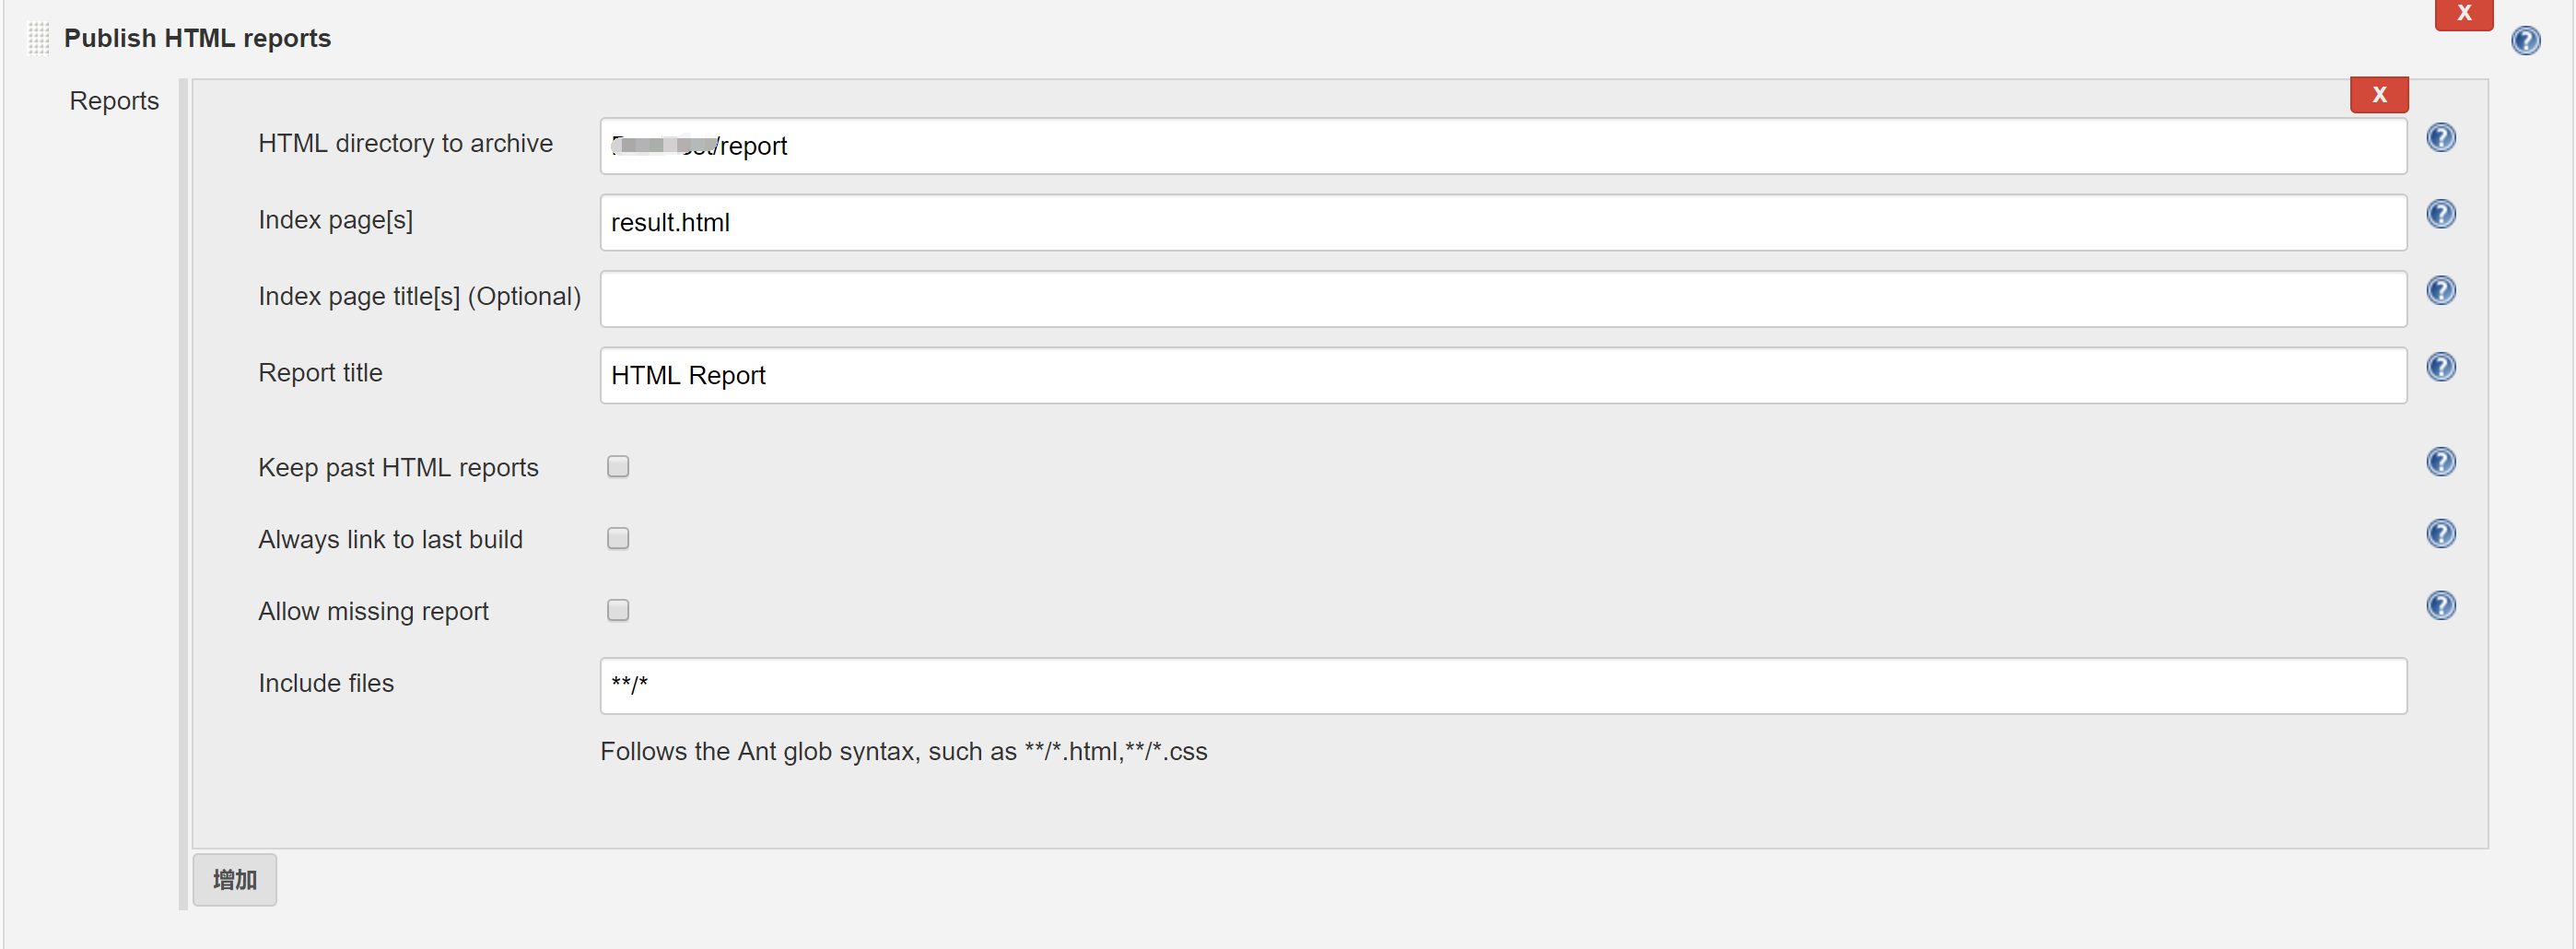
Task: Show help for Allow missing report
Action: [x=2440, y=606]
